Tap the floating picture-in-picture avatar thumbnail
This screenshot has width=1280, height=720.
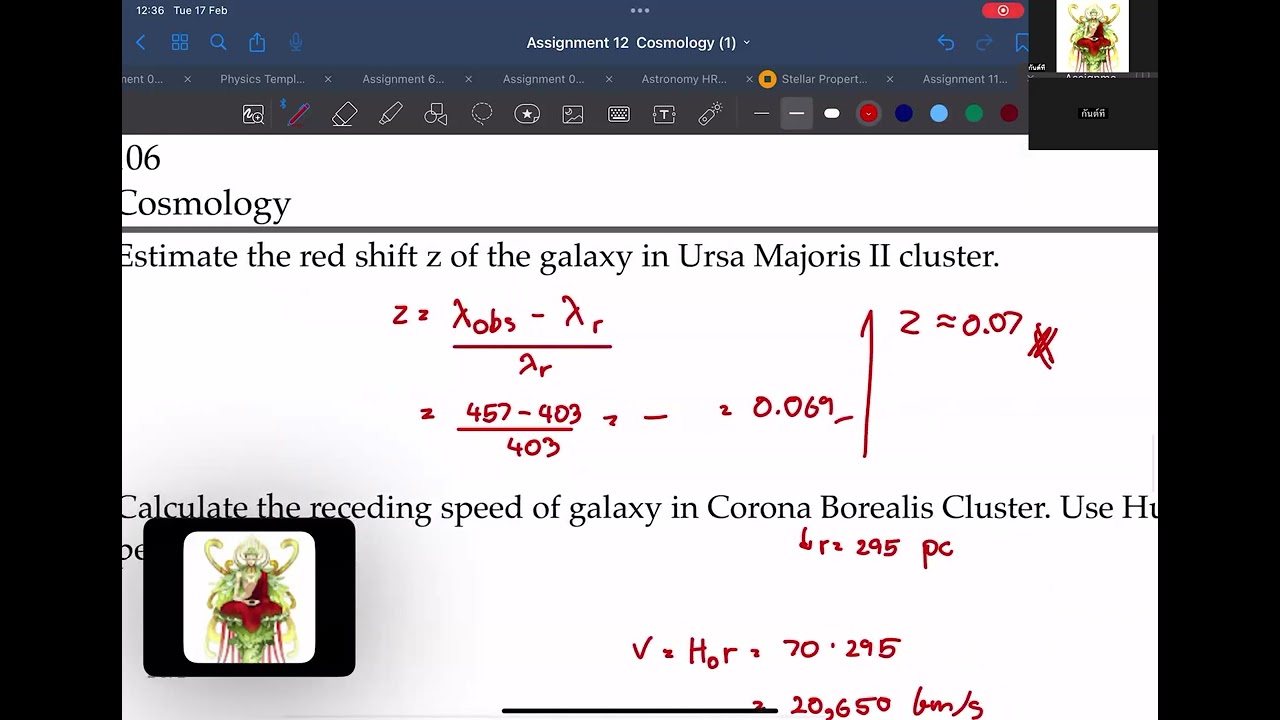tap(249, 598)
